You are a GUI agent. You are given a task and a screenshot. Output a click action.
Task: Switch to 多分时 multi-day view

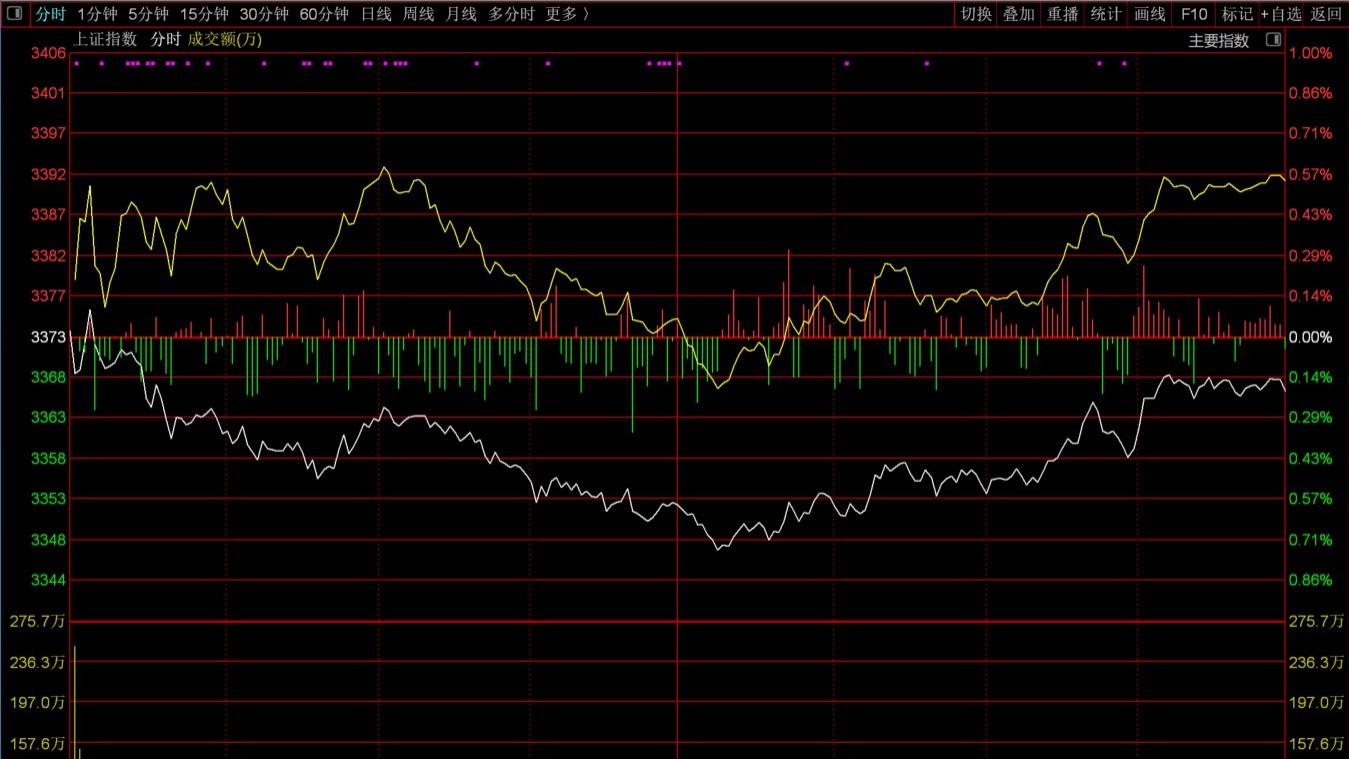click(x=512, y=14)
